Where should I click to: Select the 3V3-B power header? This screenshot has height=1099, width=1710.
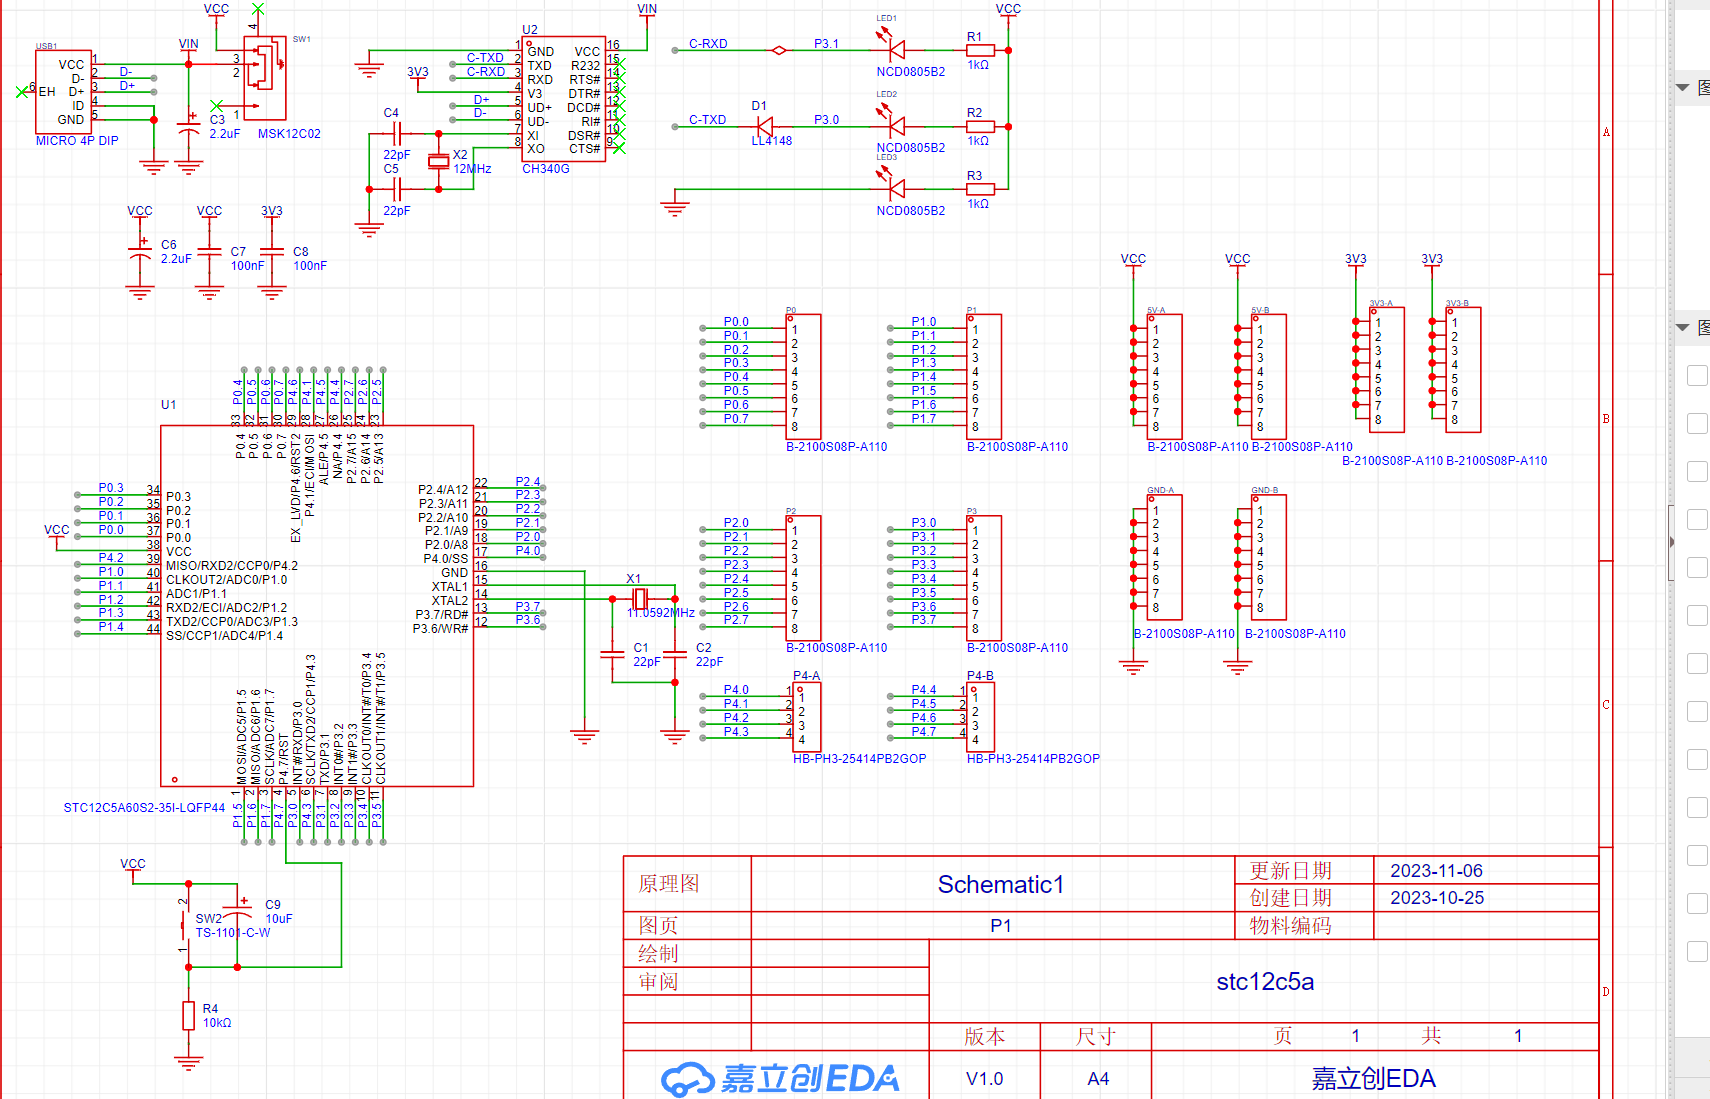(x=1463, y=370)
